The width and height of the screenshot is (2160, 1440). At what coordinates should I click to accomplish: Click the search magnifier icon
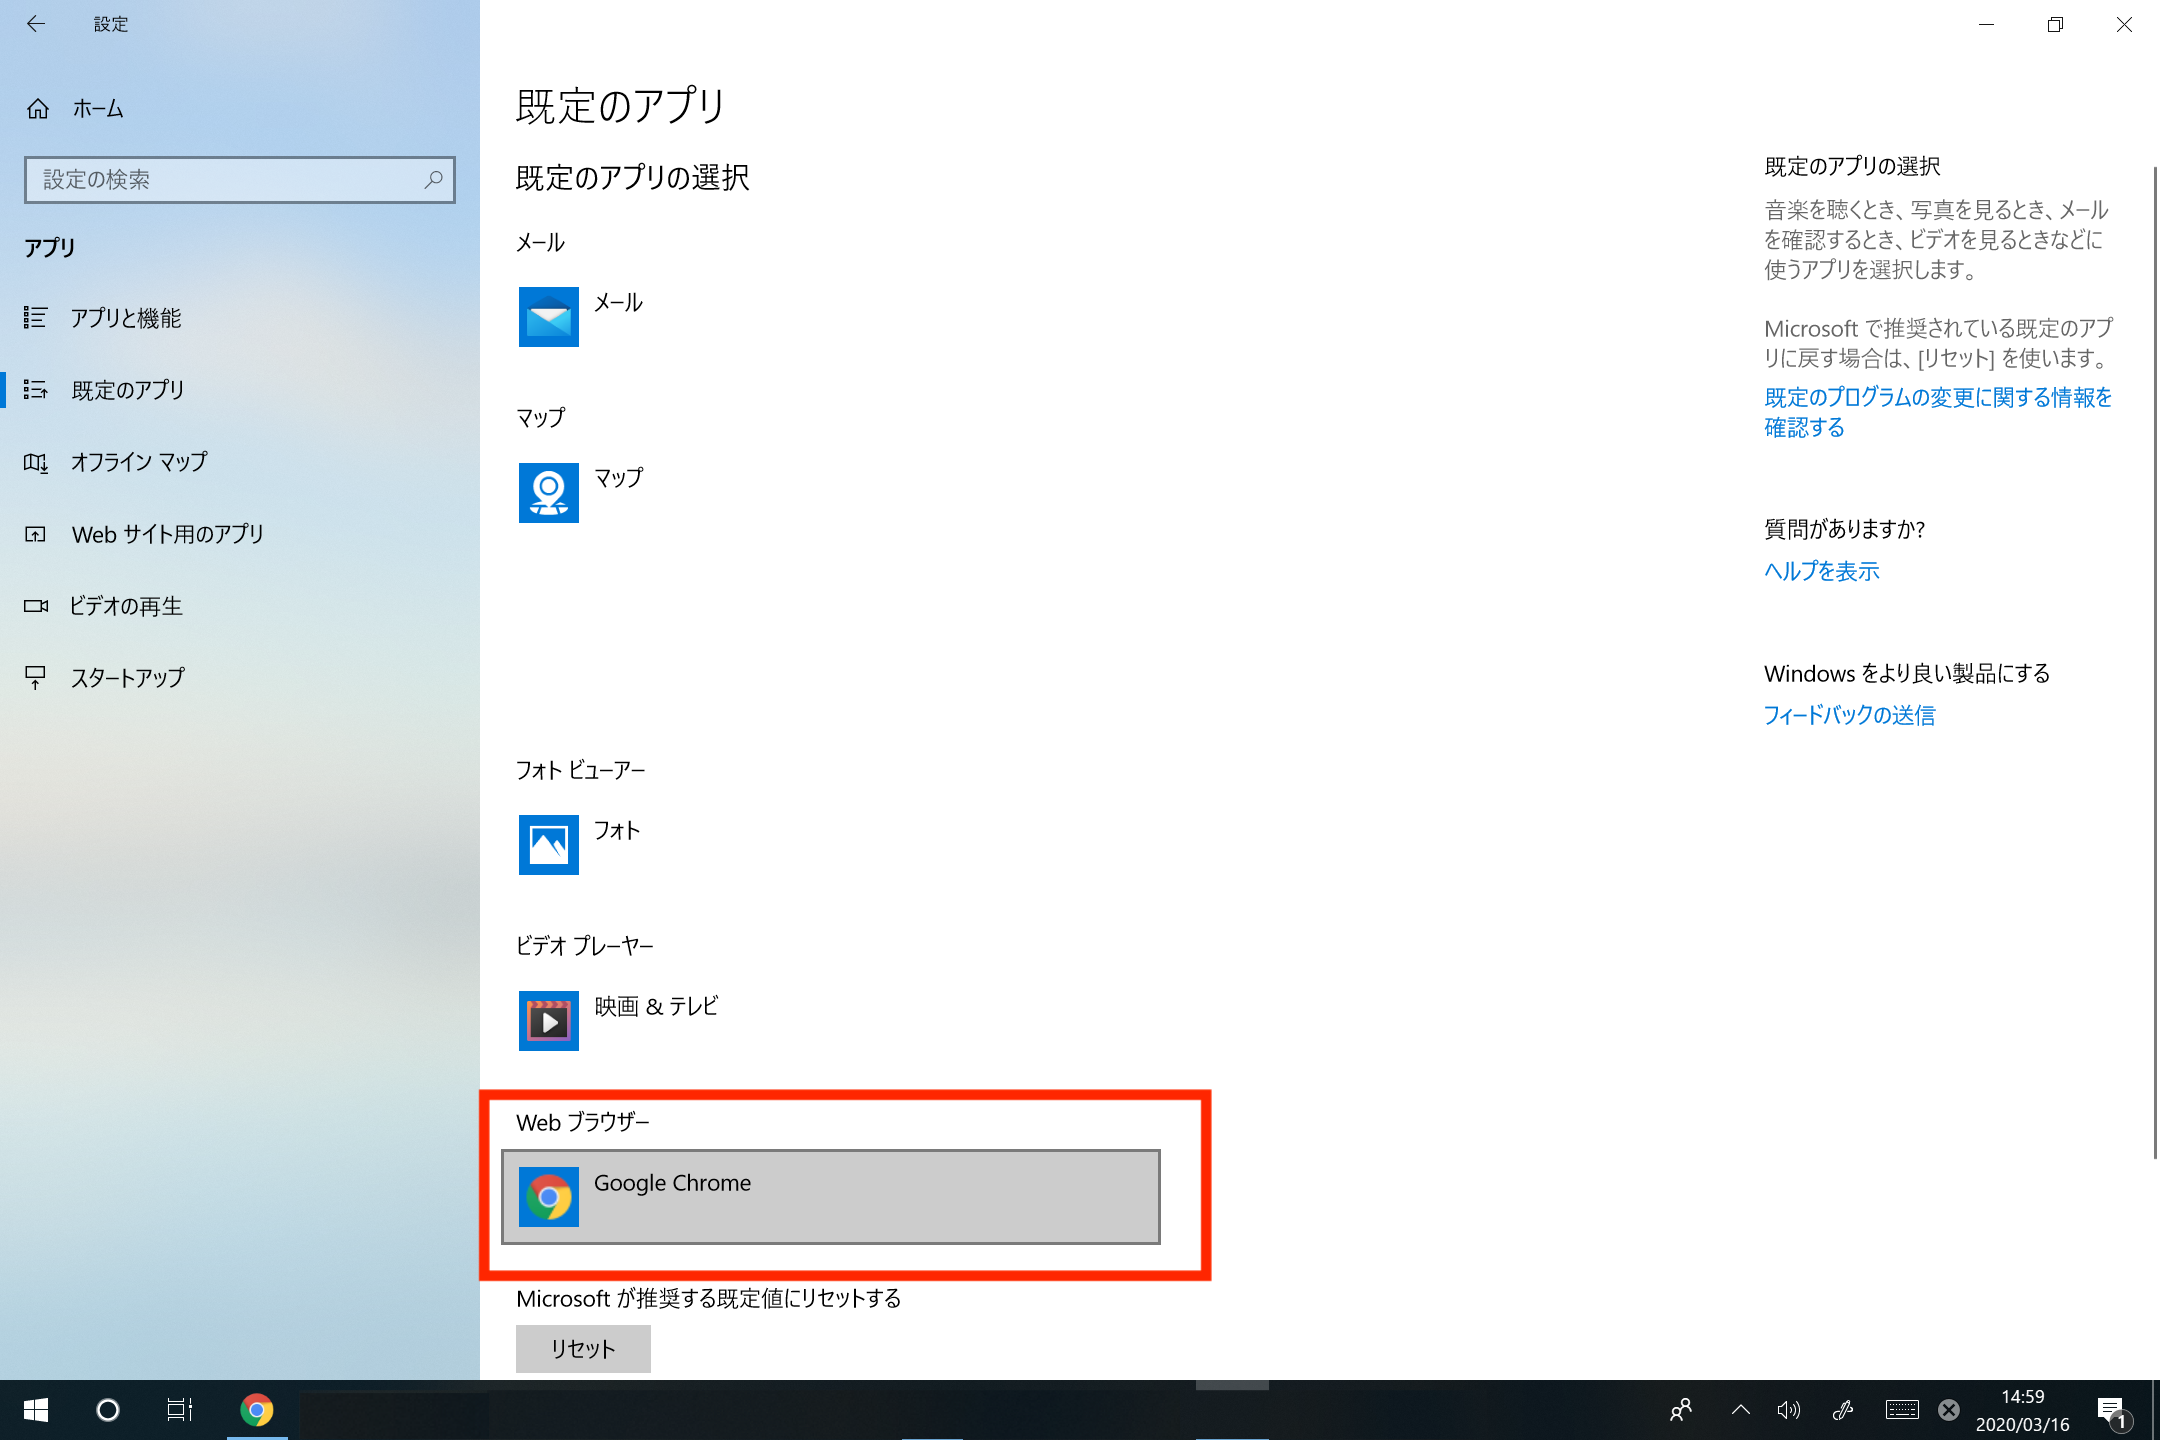coord(433,180)
